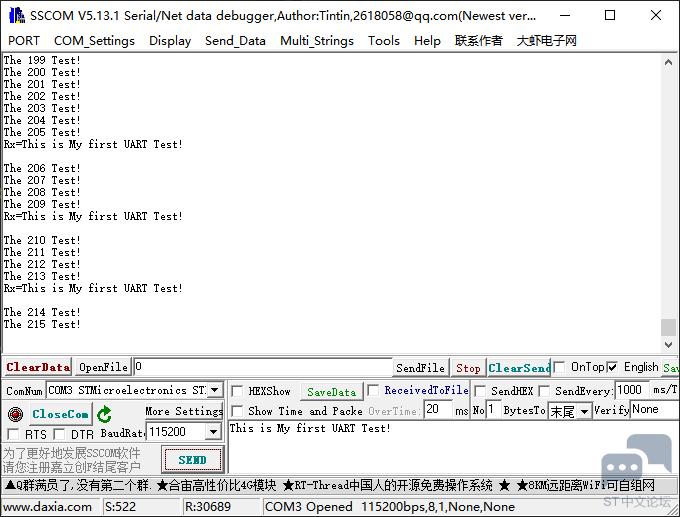Click the OverTime 20 ms field
Image resolution: width=680 pixels, height=517 pixels.
tap(438, 409)
